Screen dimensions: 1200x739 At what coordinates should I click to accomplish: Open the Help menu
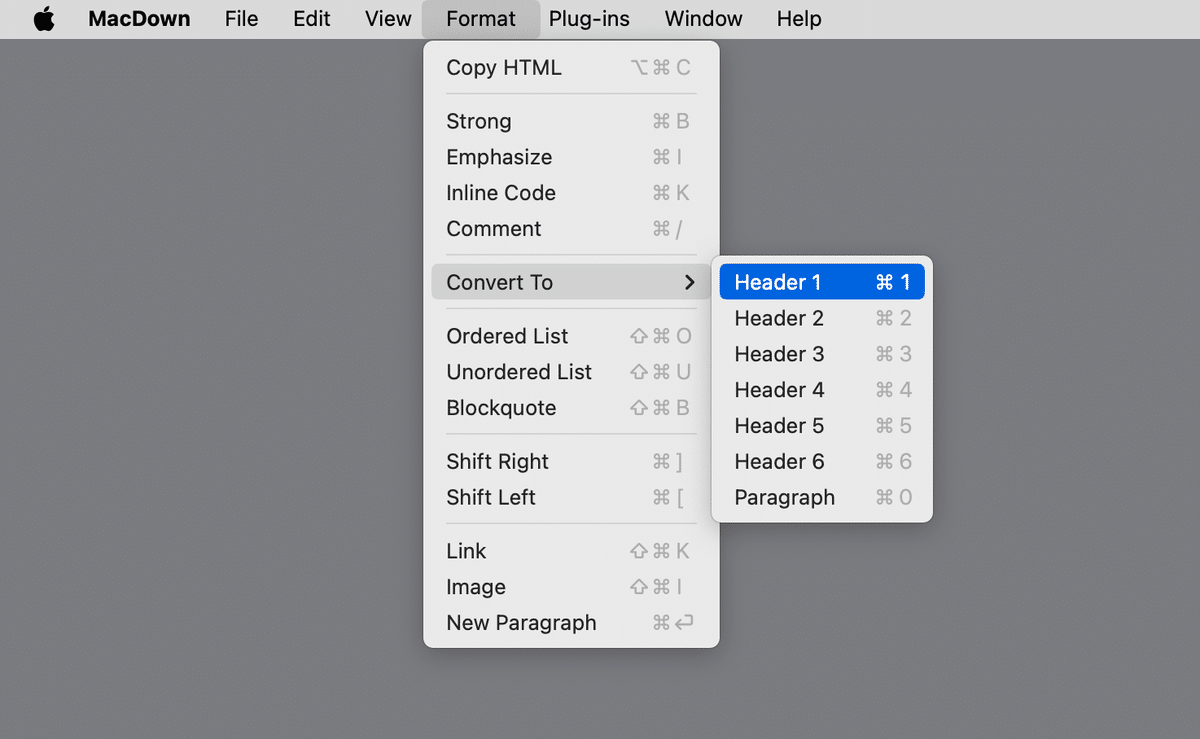point(799,19)
